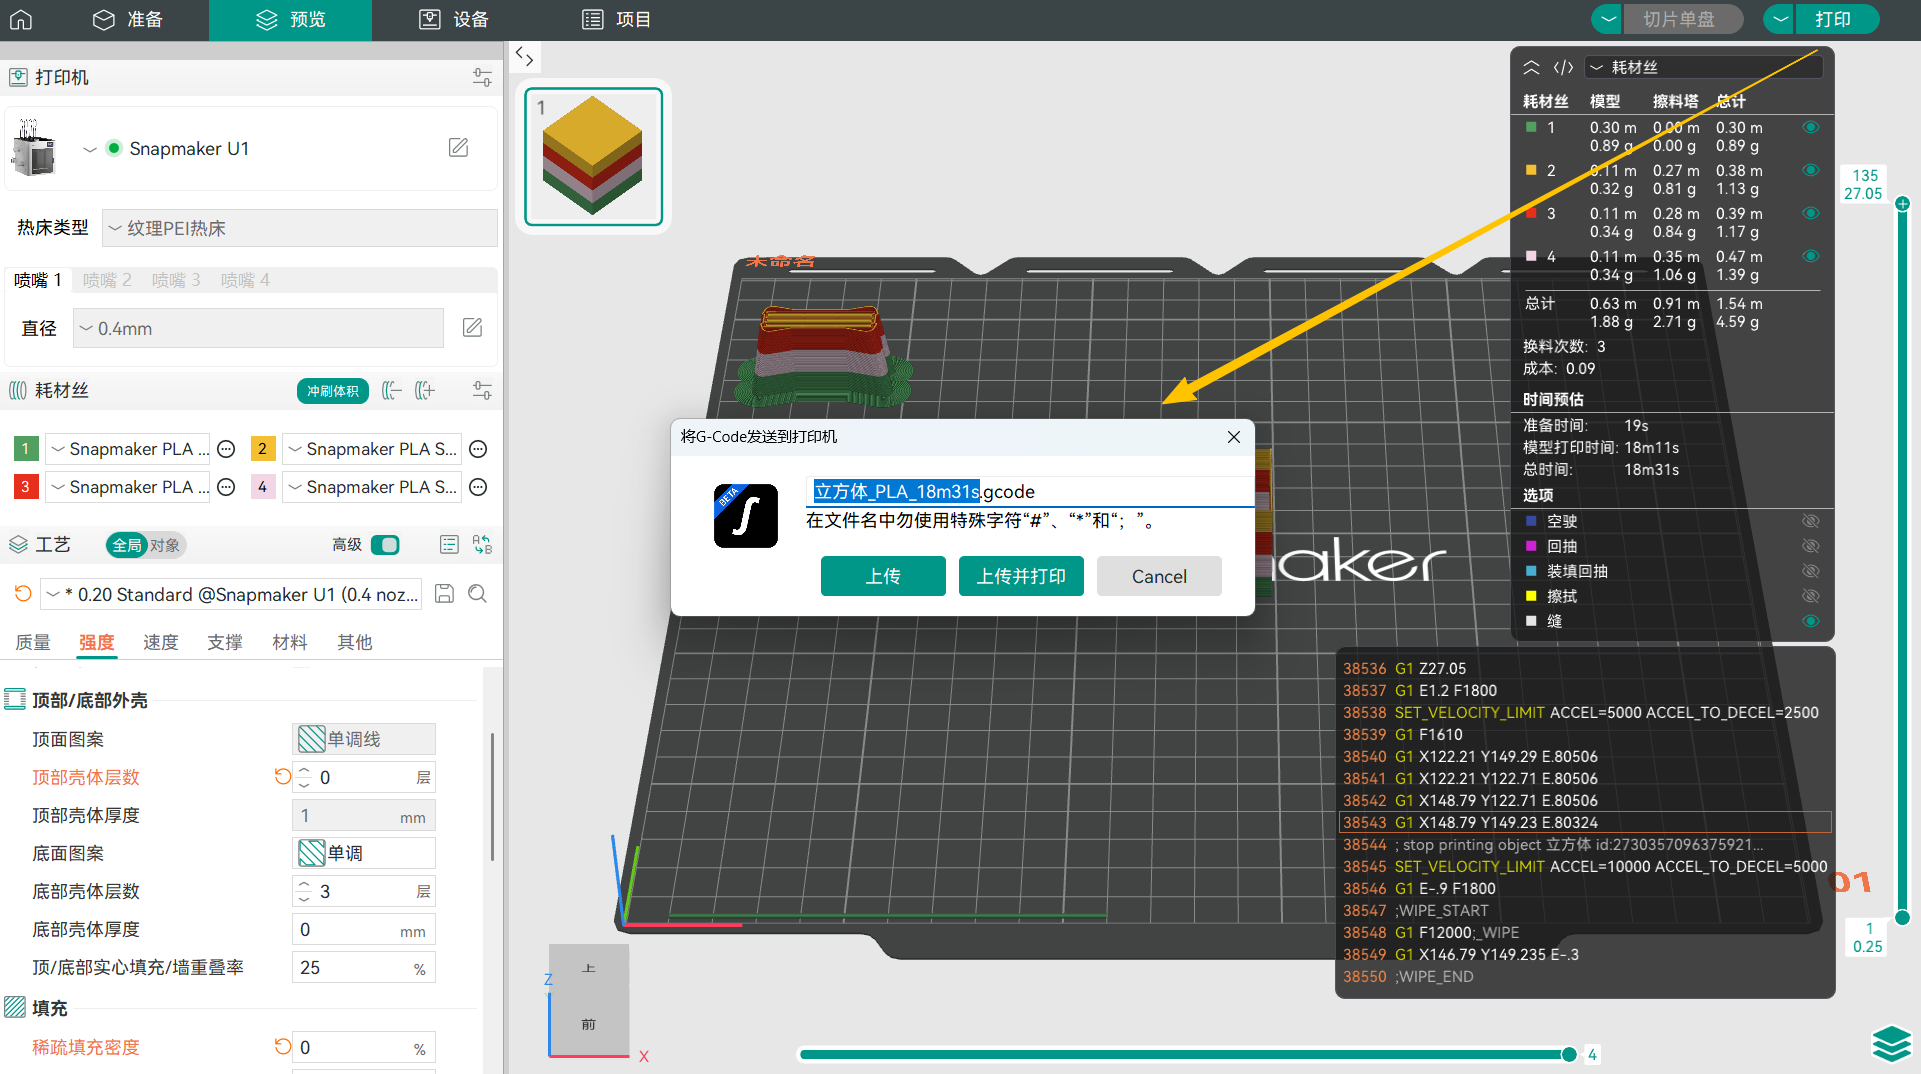Toggle the advanced (高级) mode switch
This screenshot has height=1074, width=1921.
[385, 545]
